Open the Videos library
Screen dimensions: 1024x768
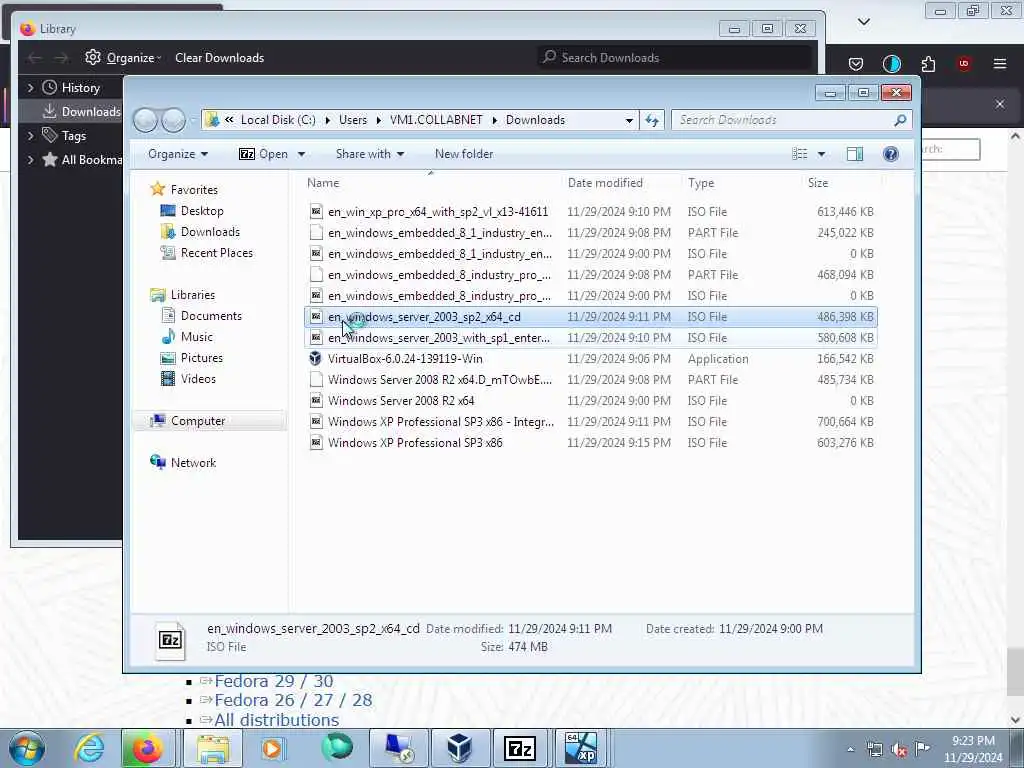tap(198, 379)
